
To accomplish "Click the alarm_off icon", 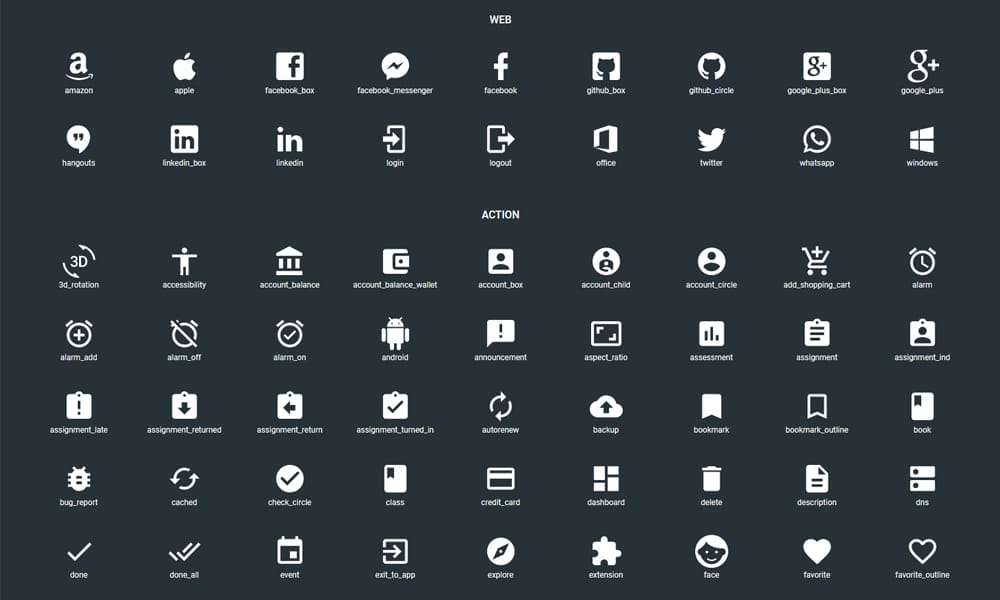I will [184, 333].
